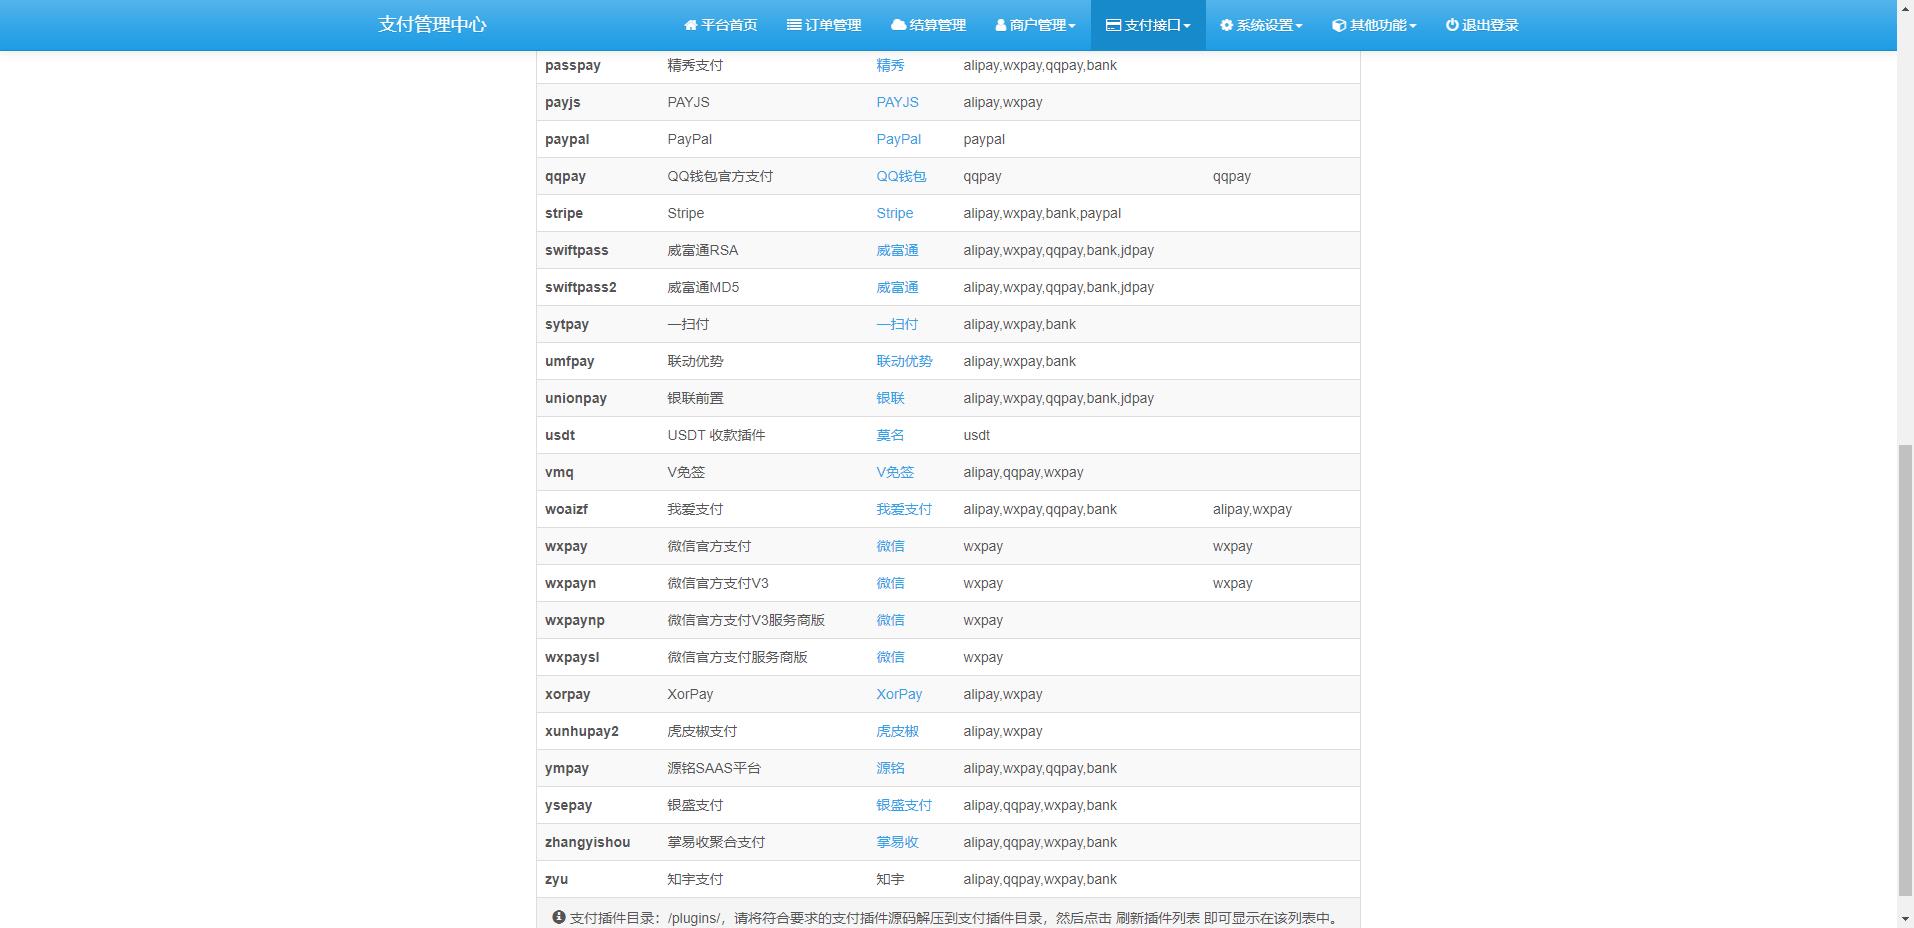Image resolution: width=1914 pixels, height=928 pixels.
Task: Click the list icon beside 订单管理
Action: [794, 25]
